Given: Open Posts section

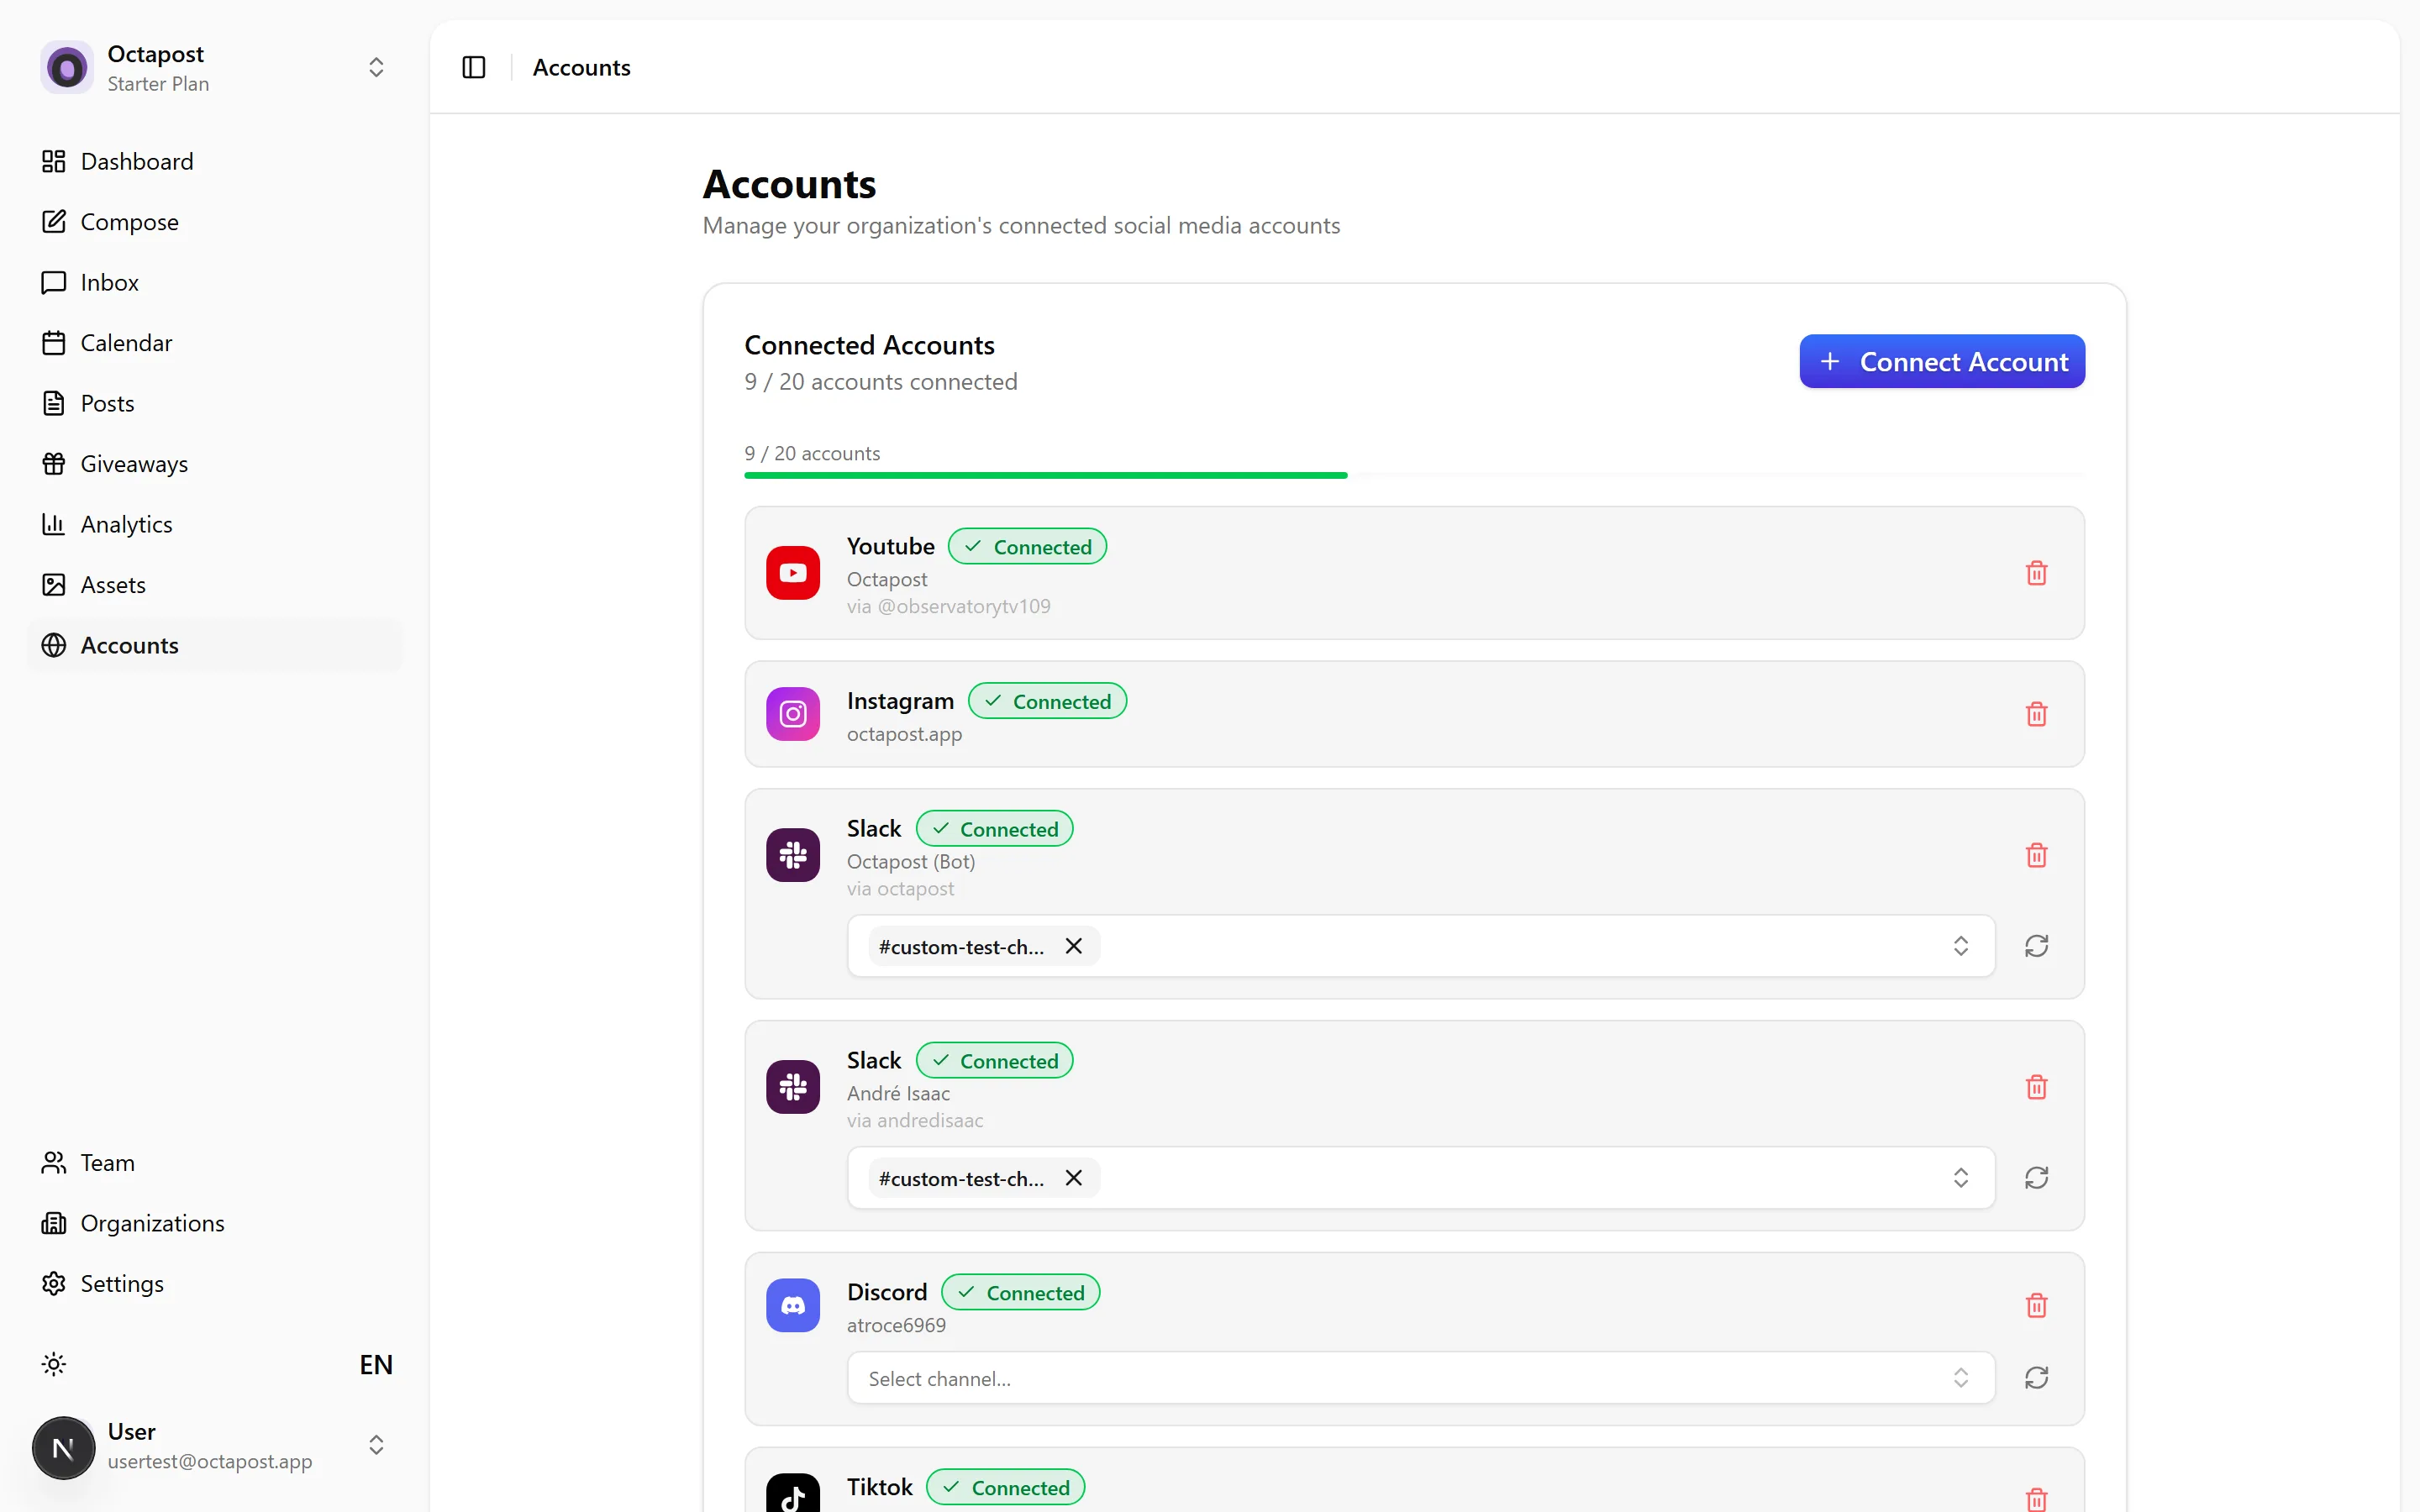Looking at the screenshot, I should [x=215, y=403].
